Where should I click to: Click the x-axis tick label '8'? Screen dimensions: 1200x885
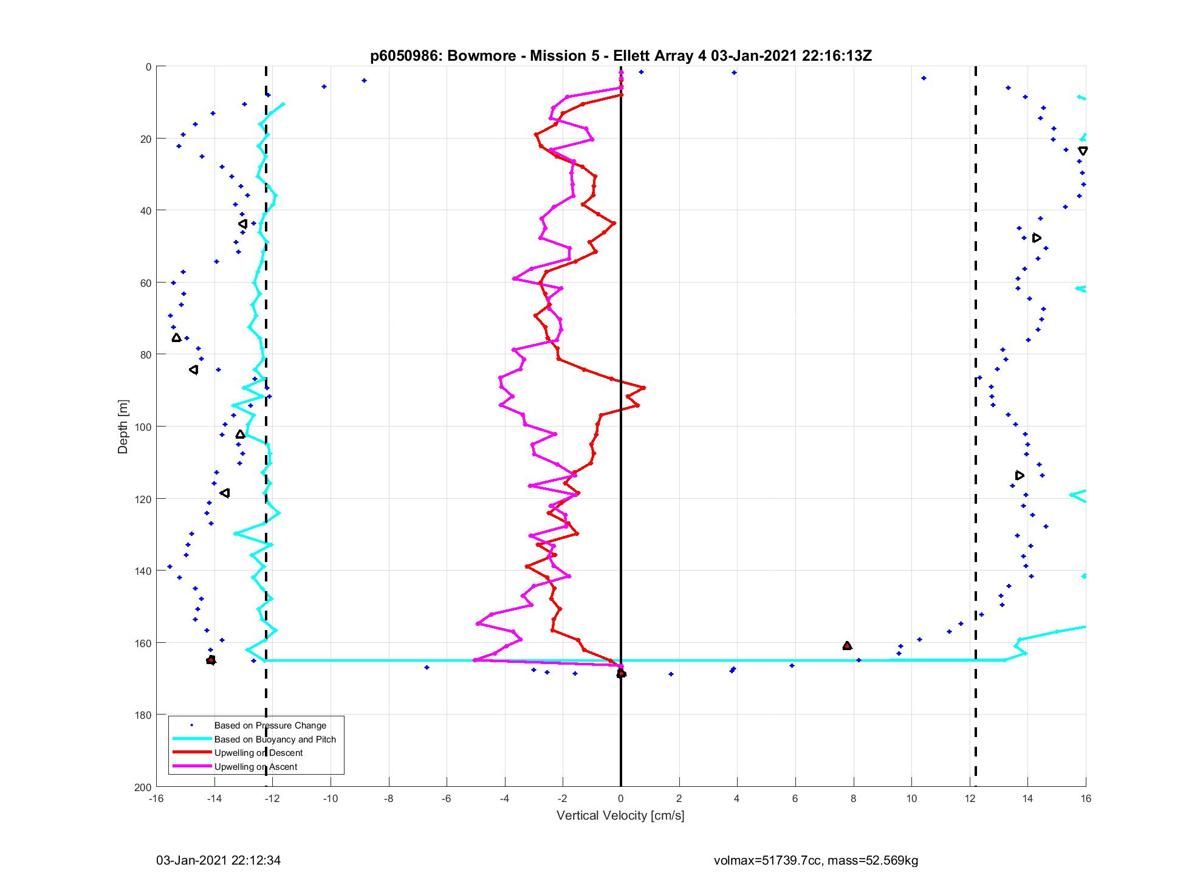853,799
